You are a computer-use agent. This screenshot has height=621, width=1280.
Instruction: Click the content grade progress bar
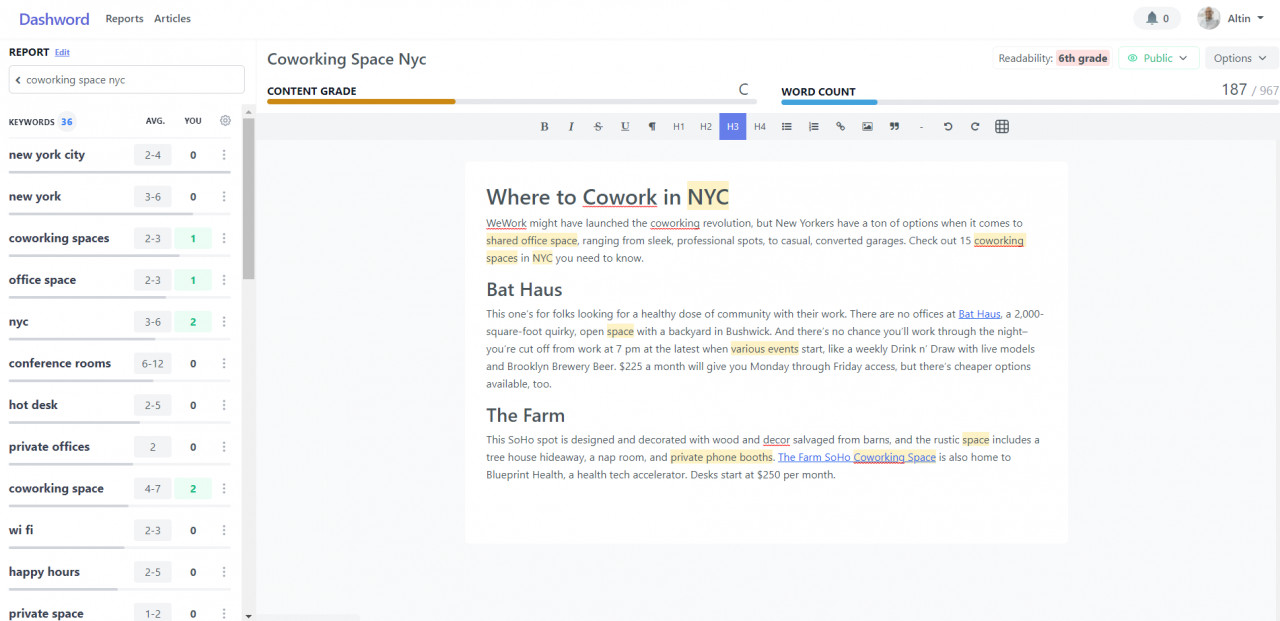pyautogui.click(x=512, y=101)
